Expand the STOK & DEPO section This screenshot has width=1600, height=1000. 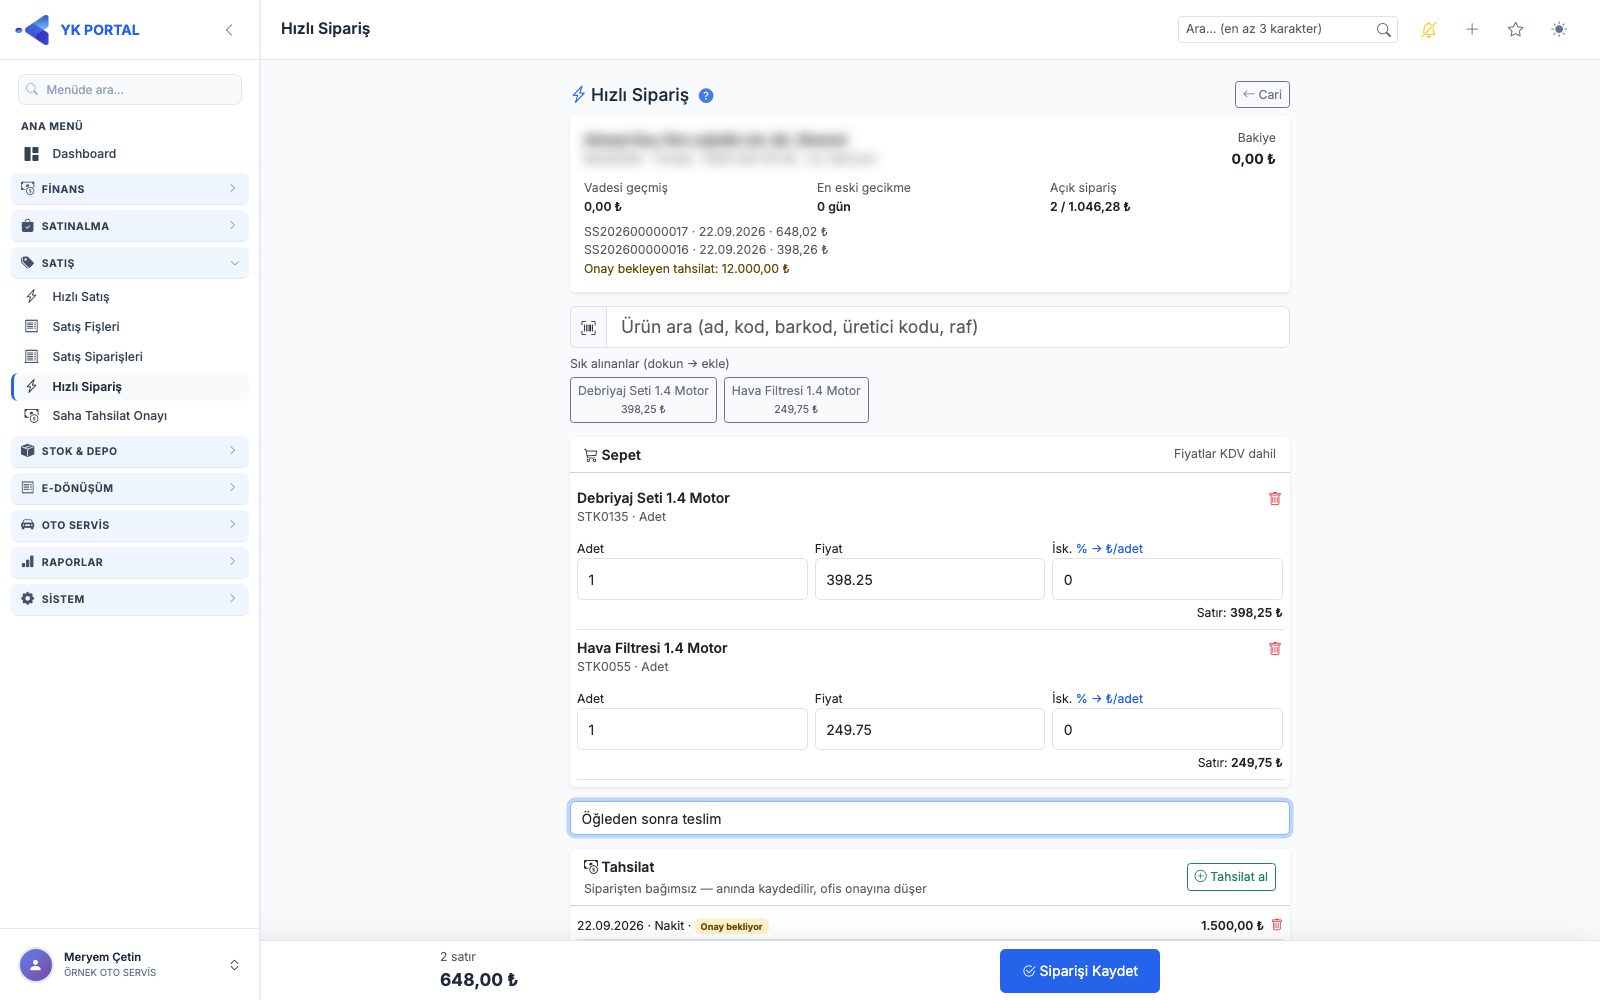130,451
